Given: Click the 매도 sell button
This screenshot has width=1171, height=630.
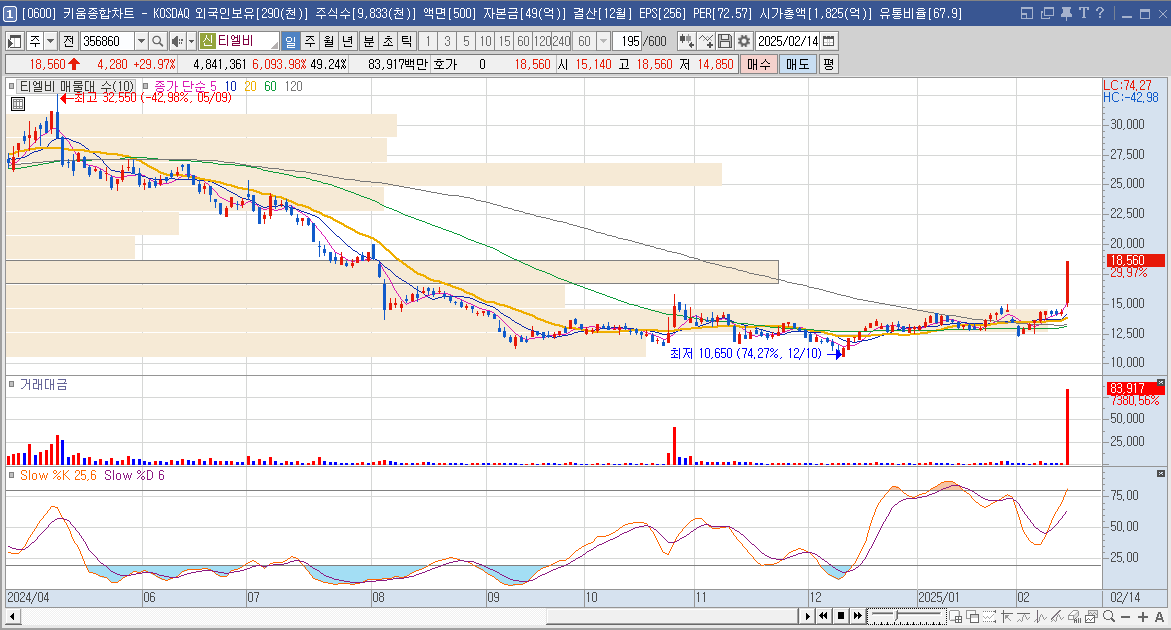Looking at the screenshot, I should (798, 64).
